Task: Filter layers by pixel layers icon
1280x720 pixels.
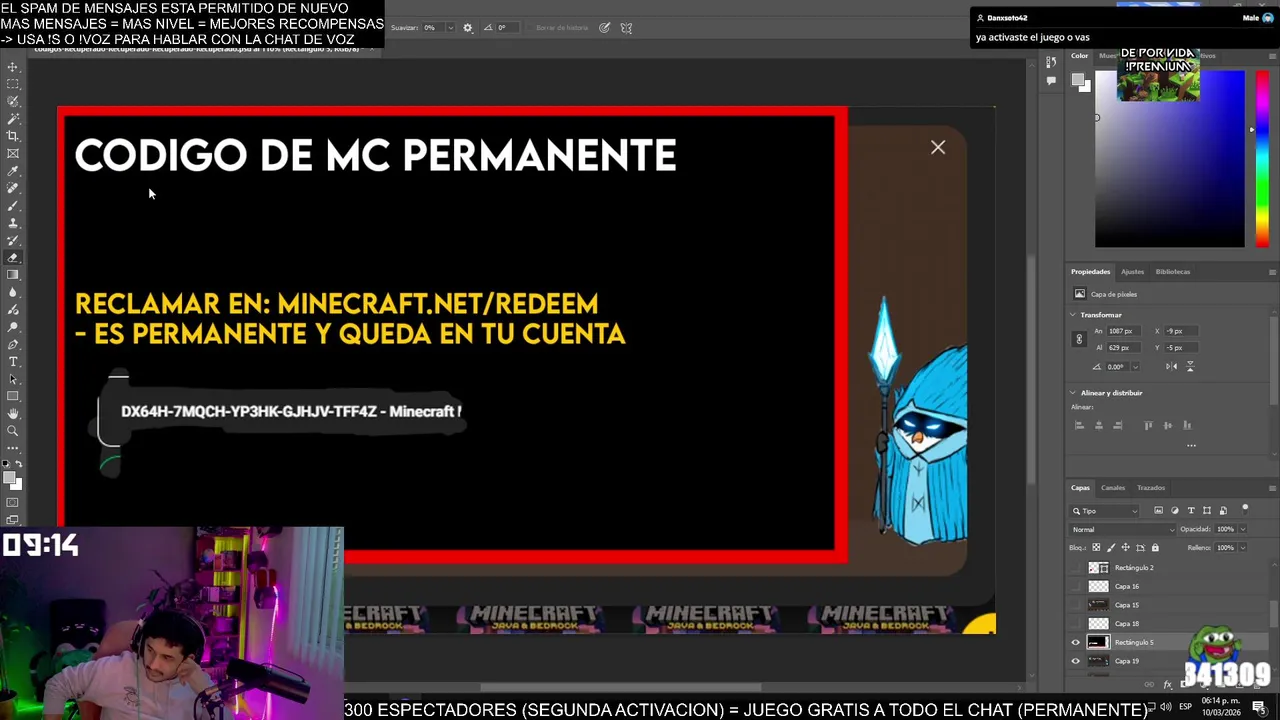Action: point(1159,510)
